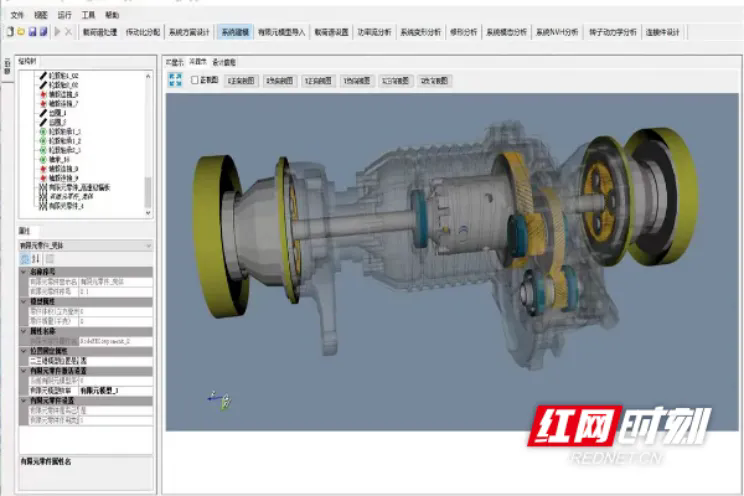The height and width of the screenshot is (496, 744).
Task: Collapse the first property group in the grid
Action: [x=24, y=271]
